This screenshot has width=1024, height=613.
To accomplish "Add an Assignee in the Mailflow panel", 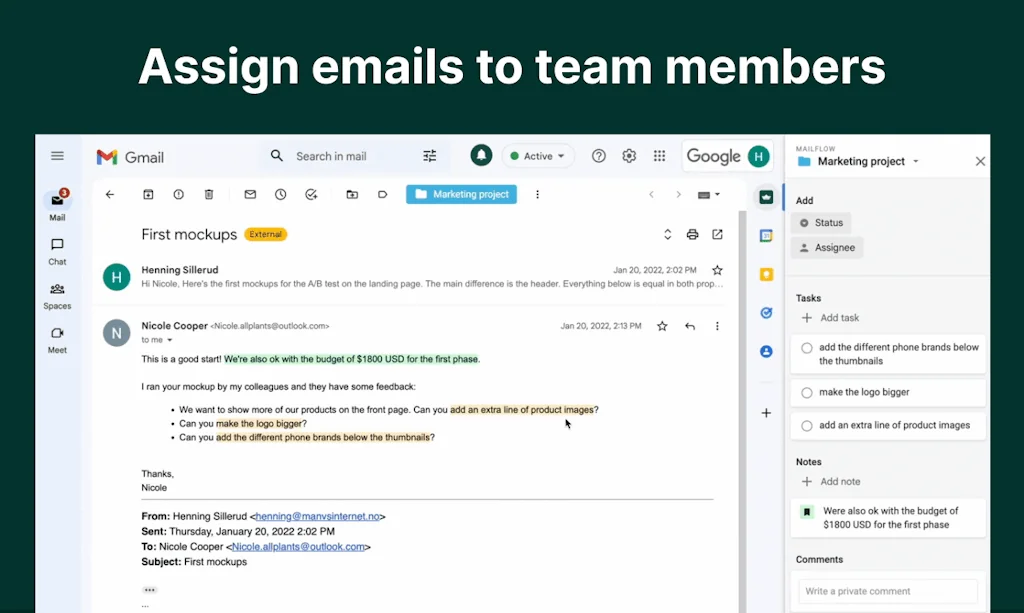I will (x=826, y=247).
